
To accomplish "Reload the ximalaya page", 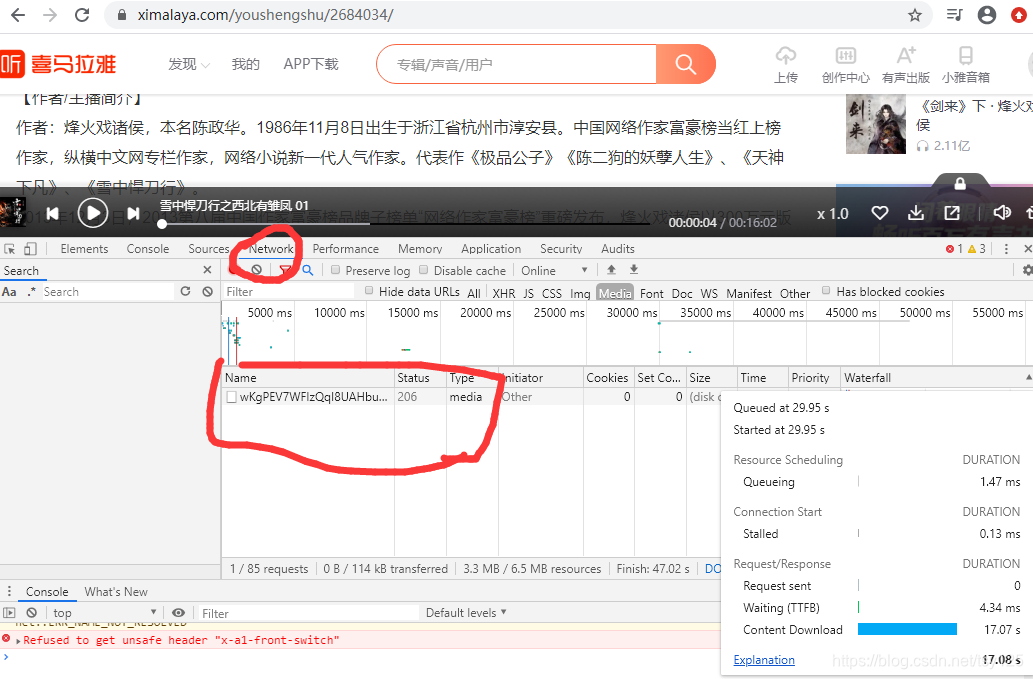I will click(82, 14).
